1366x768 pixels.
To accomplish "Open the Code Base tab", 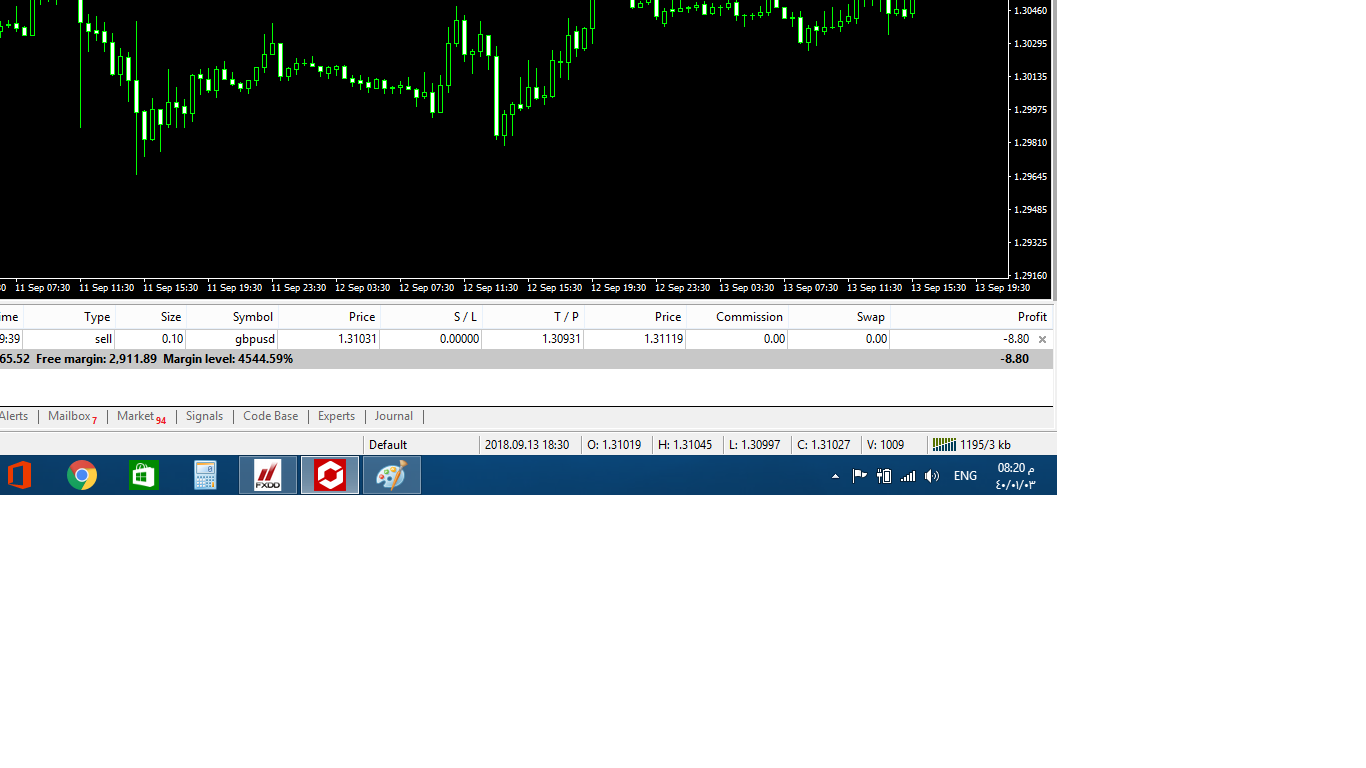I will tap(270, 416).
